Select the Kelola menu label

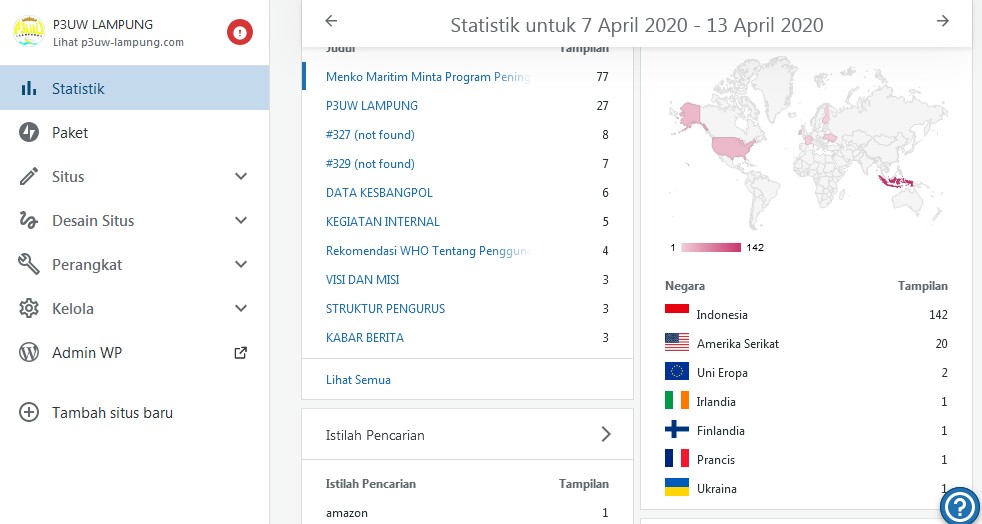click(x=73, y=309)
